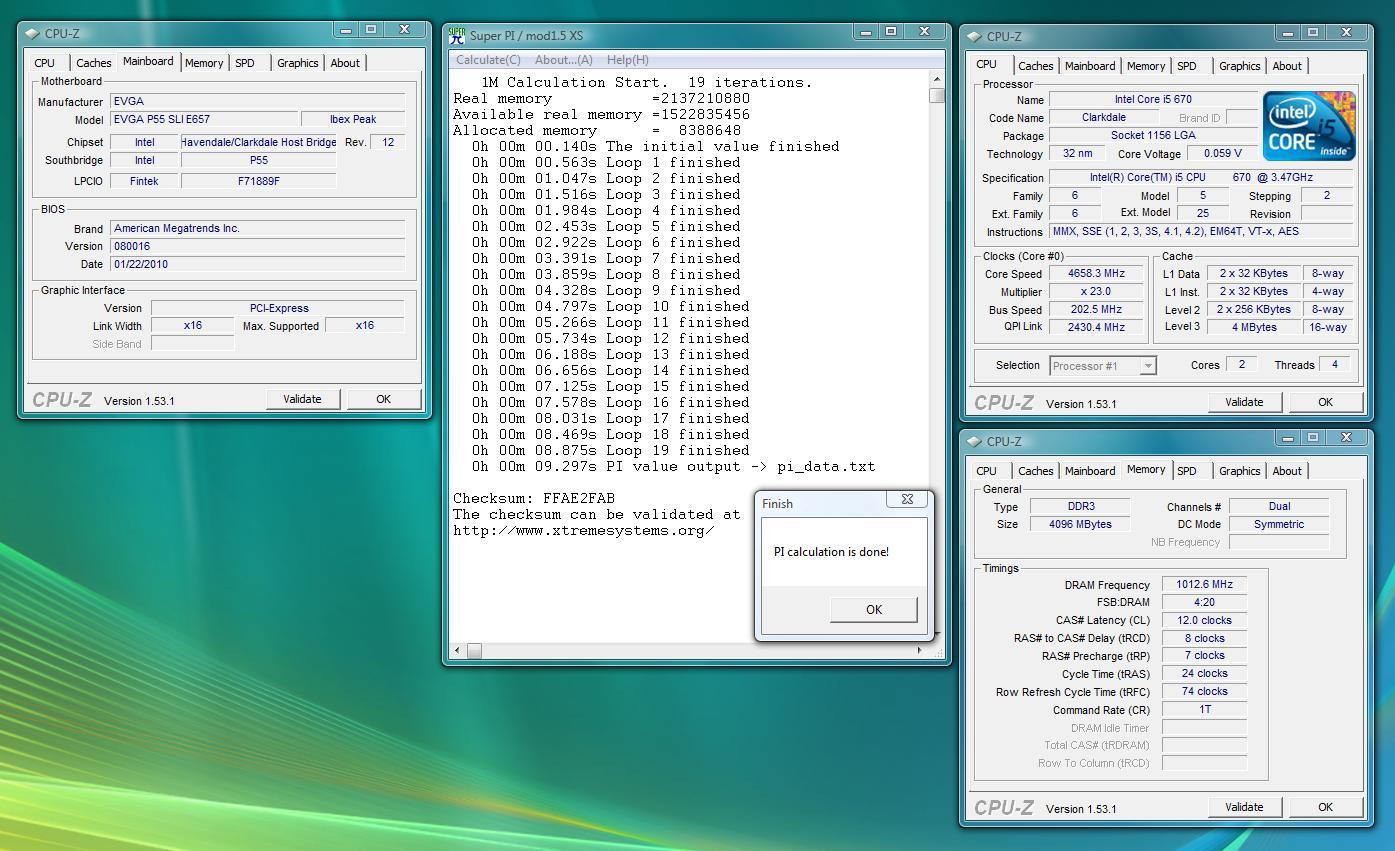Click CPU-Z icon in CPU tab window title bar

click(x=974, y=37)
